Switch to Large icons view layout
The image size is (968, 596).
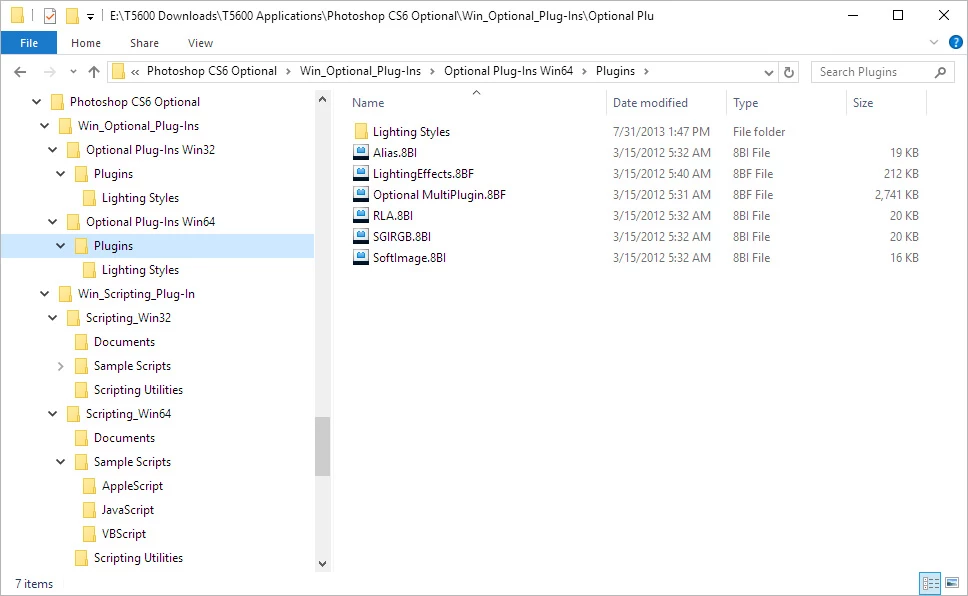pyautogui.click(x=952, y=582)
